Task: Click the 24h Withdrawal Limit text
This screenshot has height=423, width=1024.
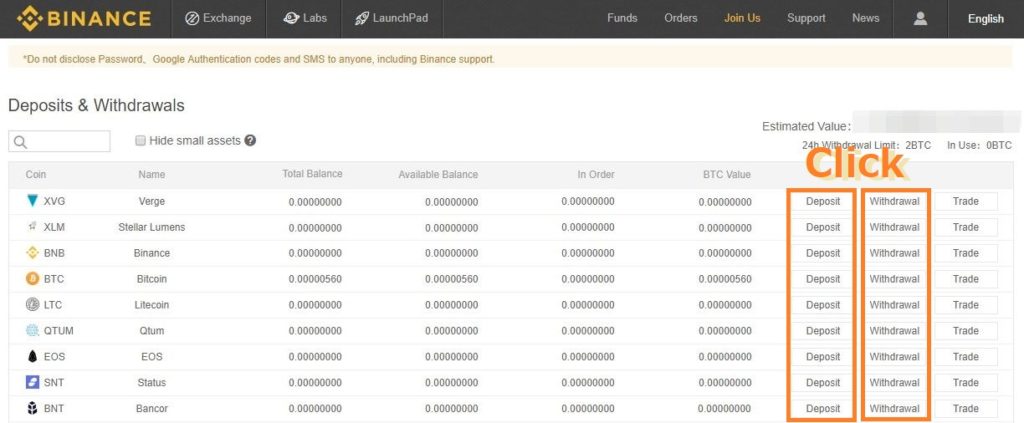Action: 867,145
